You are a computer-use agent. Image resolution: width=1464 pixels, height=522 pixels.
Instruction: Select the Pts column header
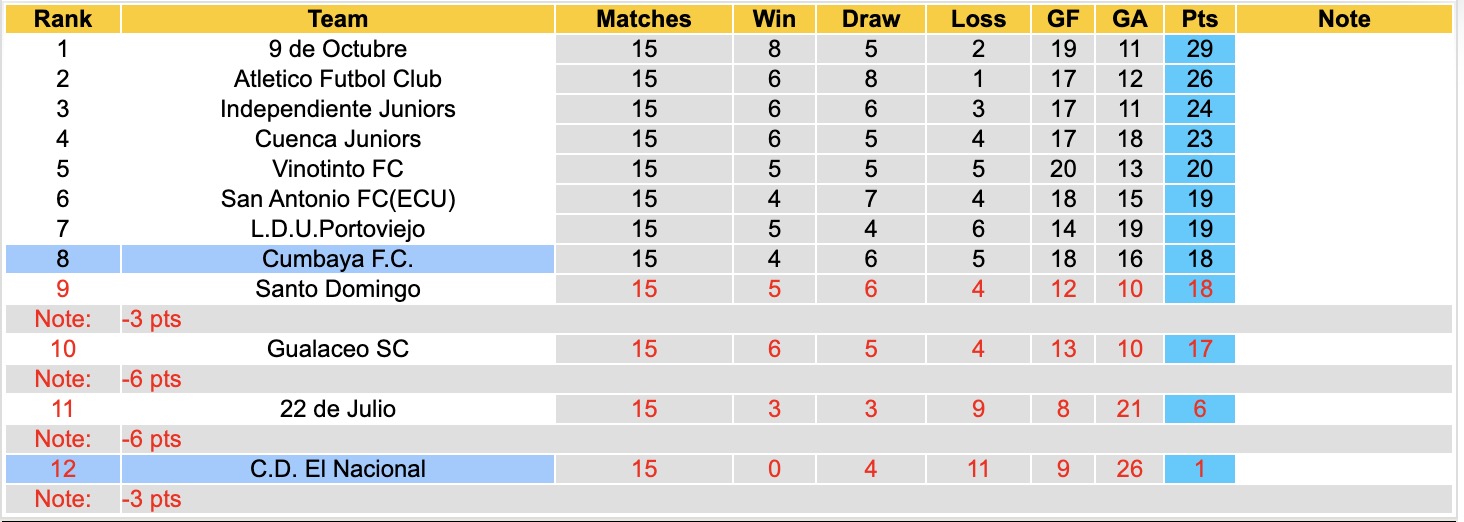(x=1199, y=19)
